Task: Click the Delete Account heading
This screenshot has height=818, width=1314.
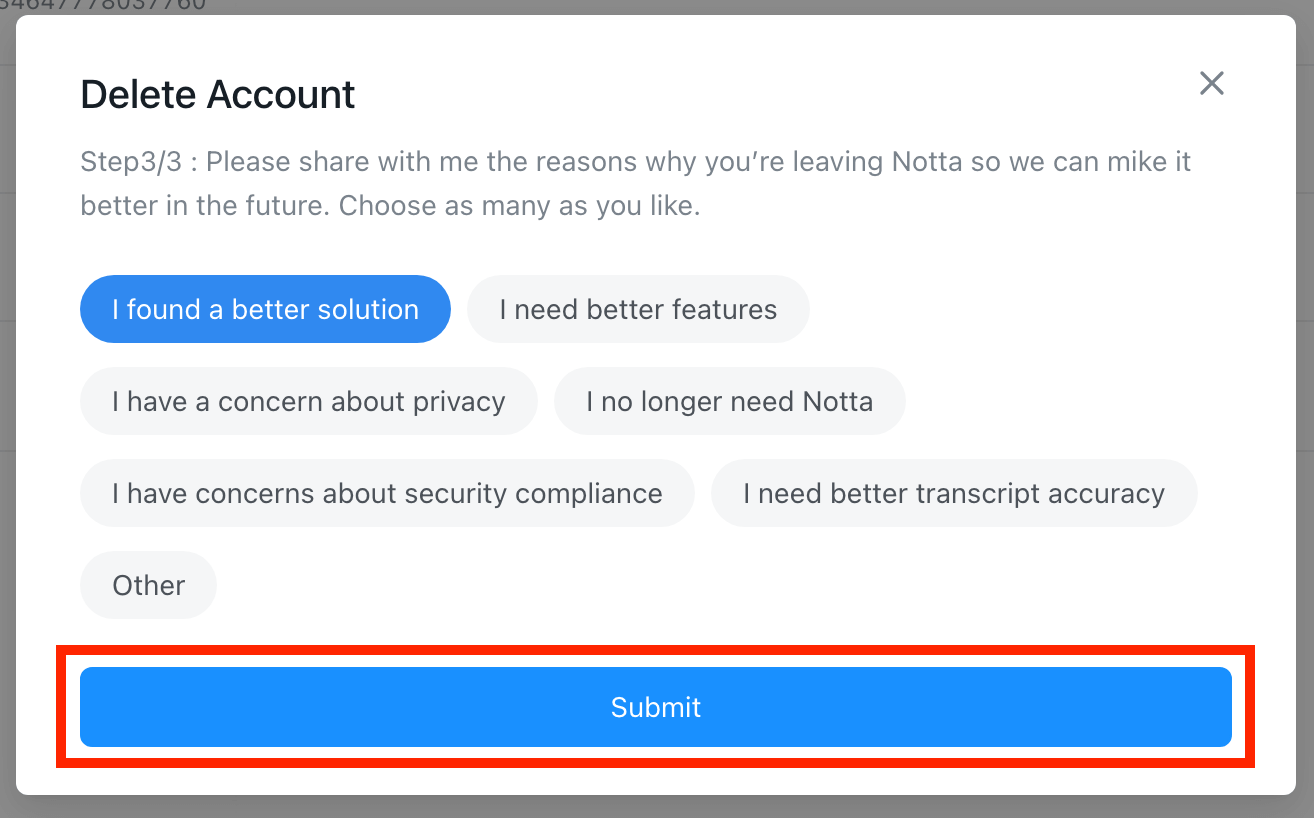Action: pyautogui.click(x=217, y=94)
